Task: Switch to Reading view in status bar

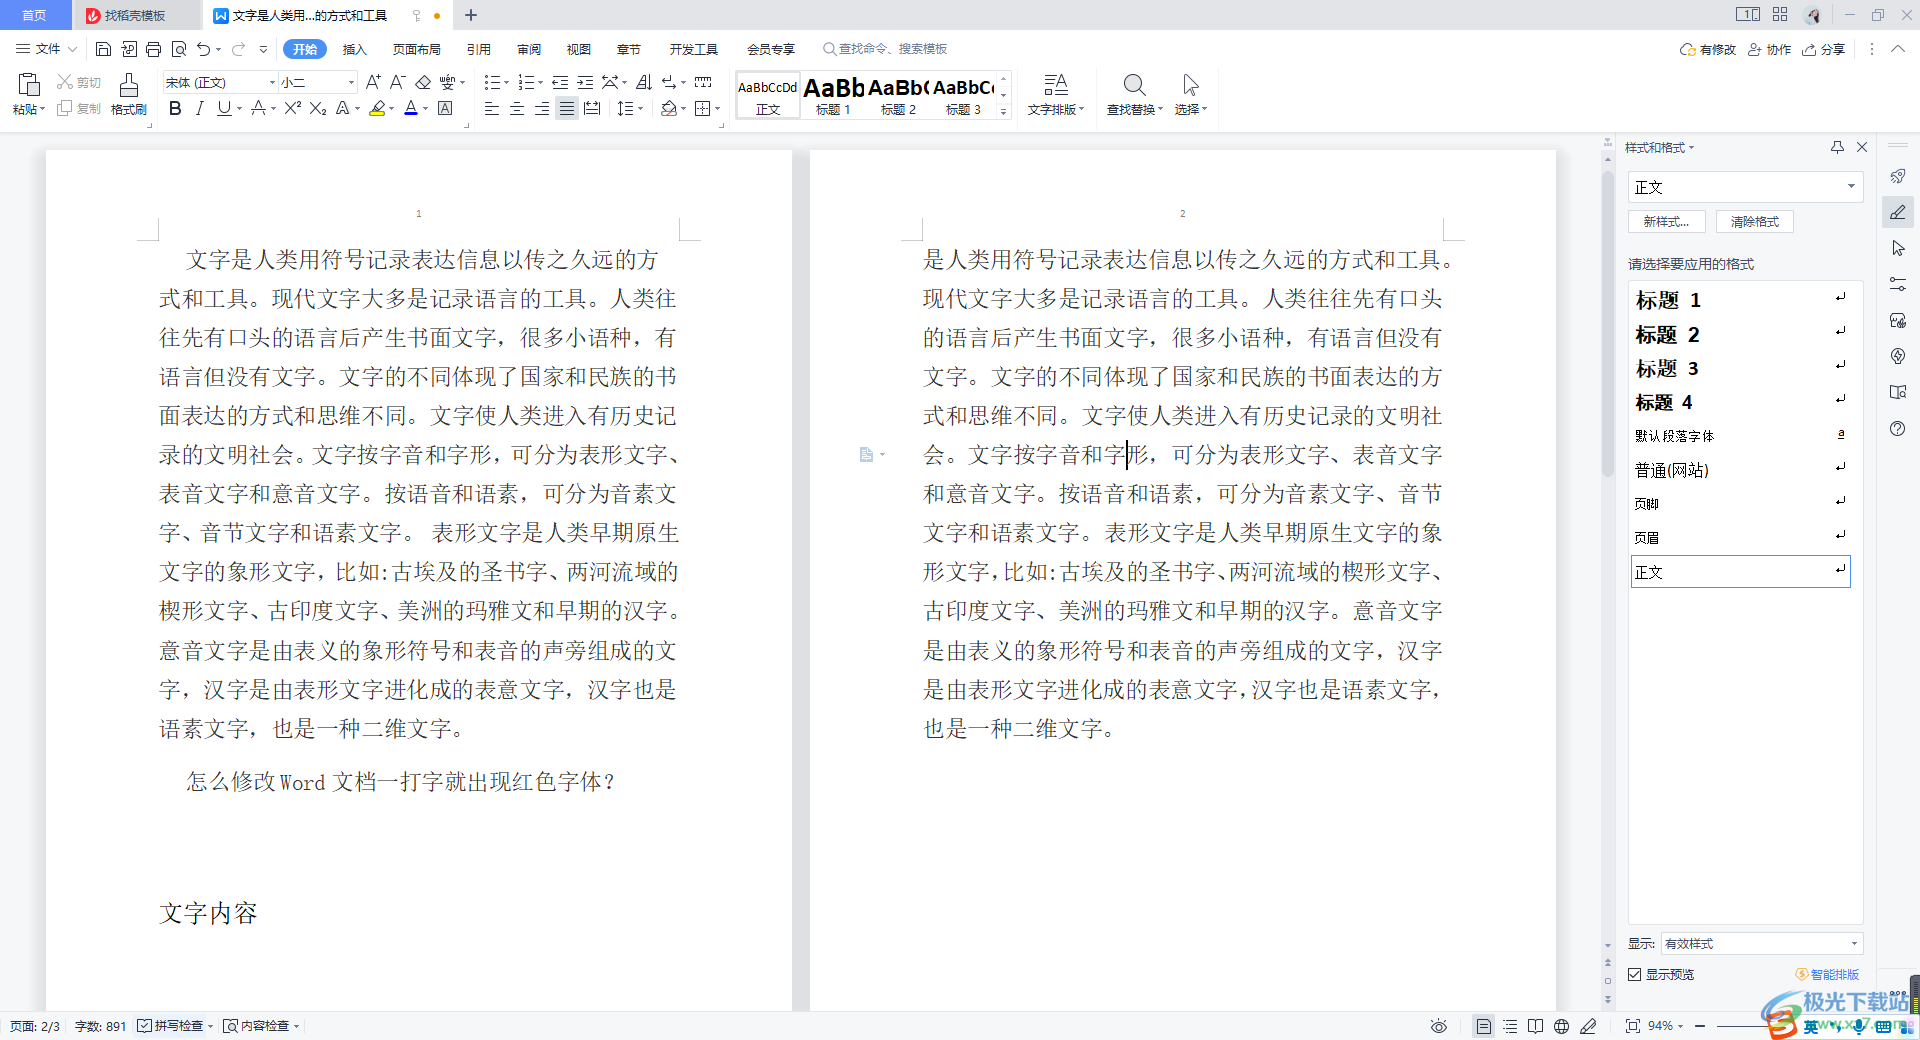Action: click(x=1535, y=1026)
